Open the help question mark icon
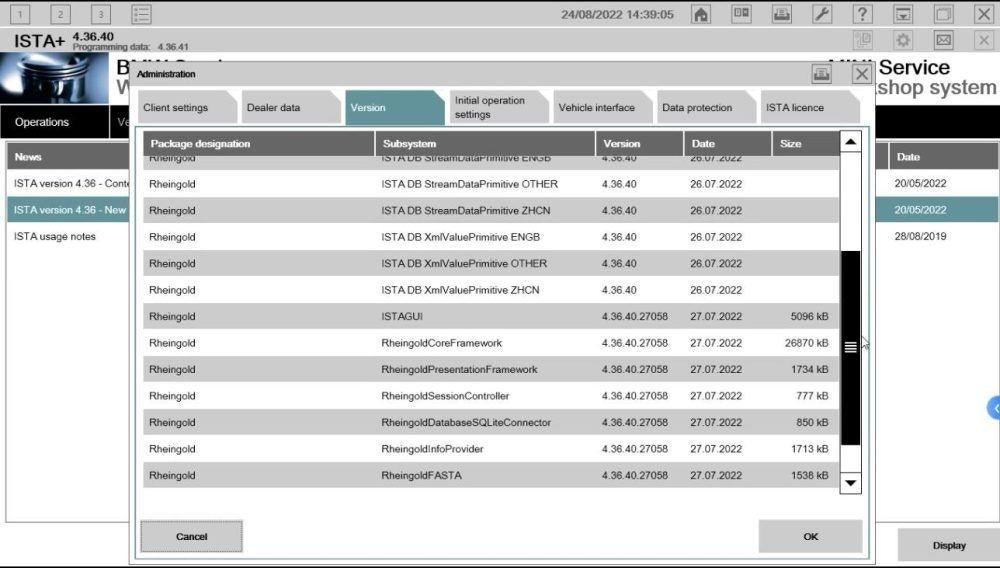The image size is (1000, 568). [862, 14]
